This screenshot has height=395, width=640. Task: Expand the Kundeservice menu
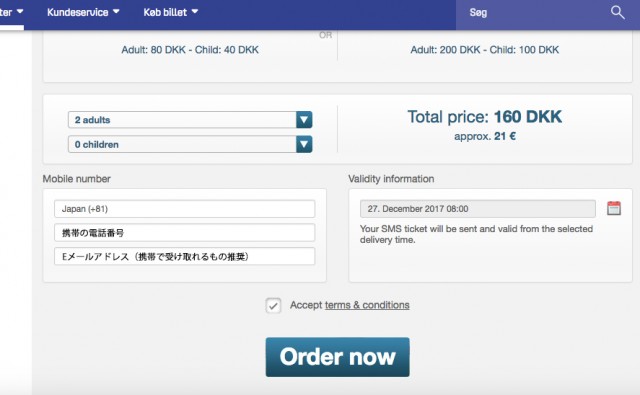[x=83, y=12]
